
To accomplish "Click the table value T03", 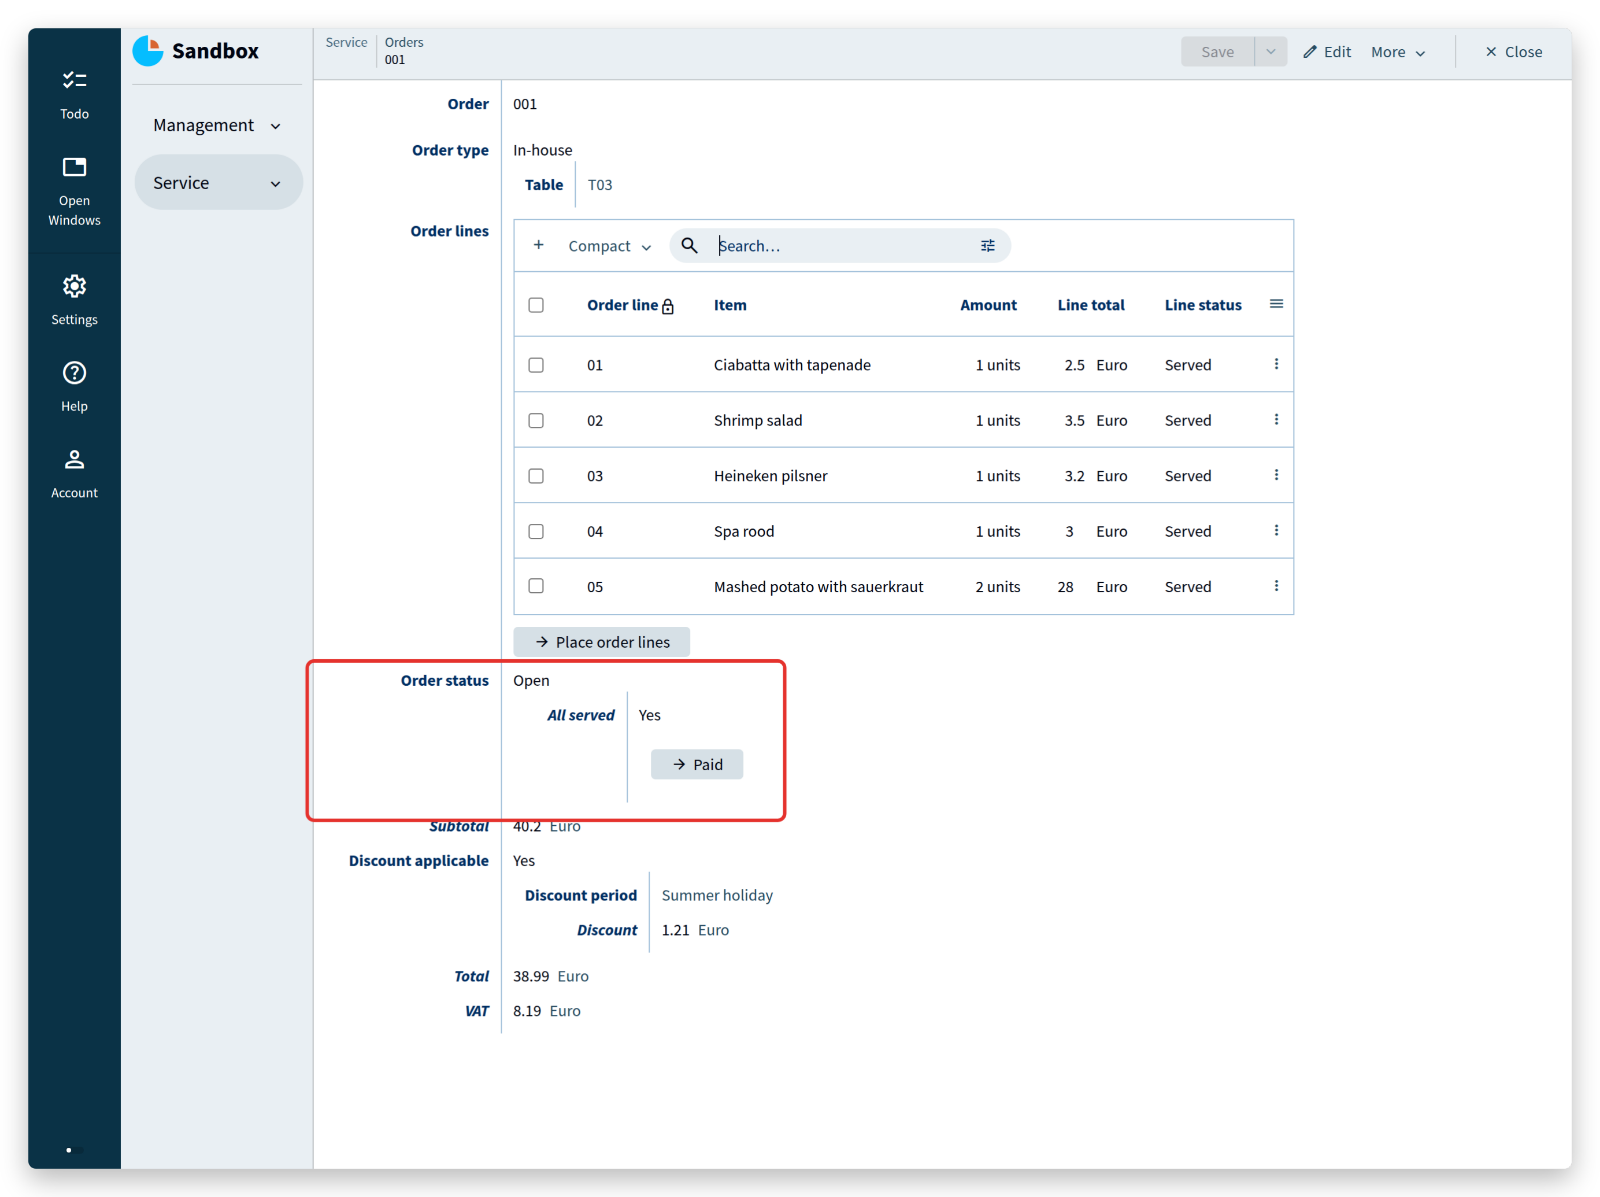I will pyautogui.click(x=600, y=185).
